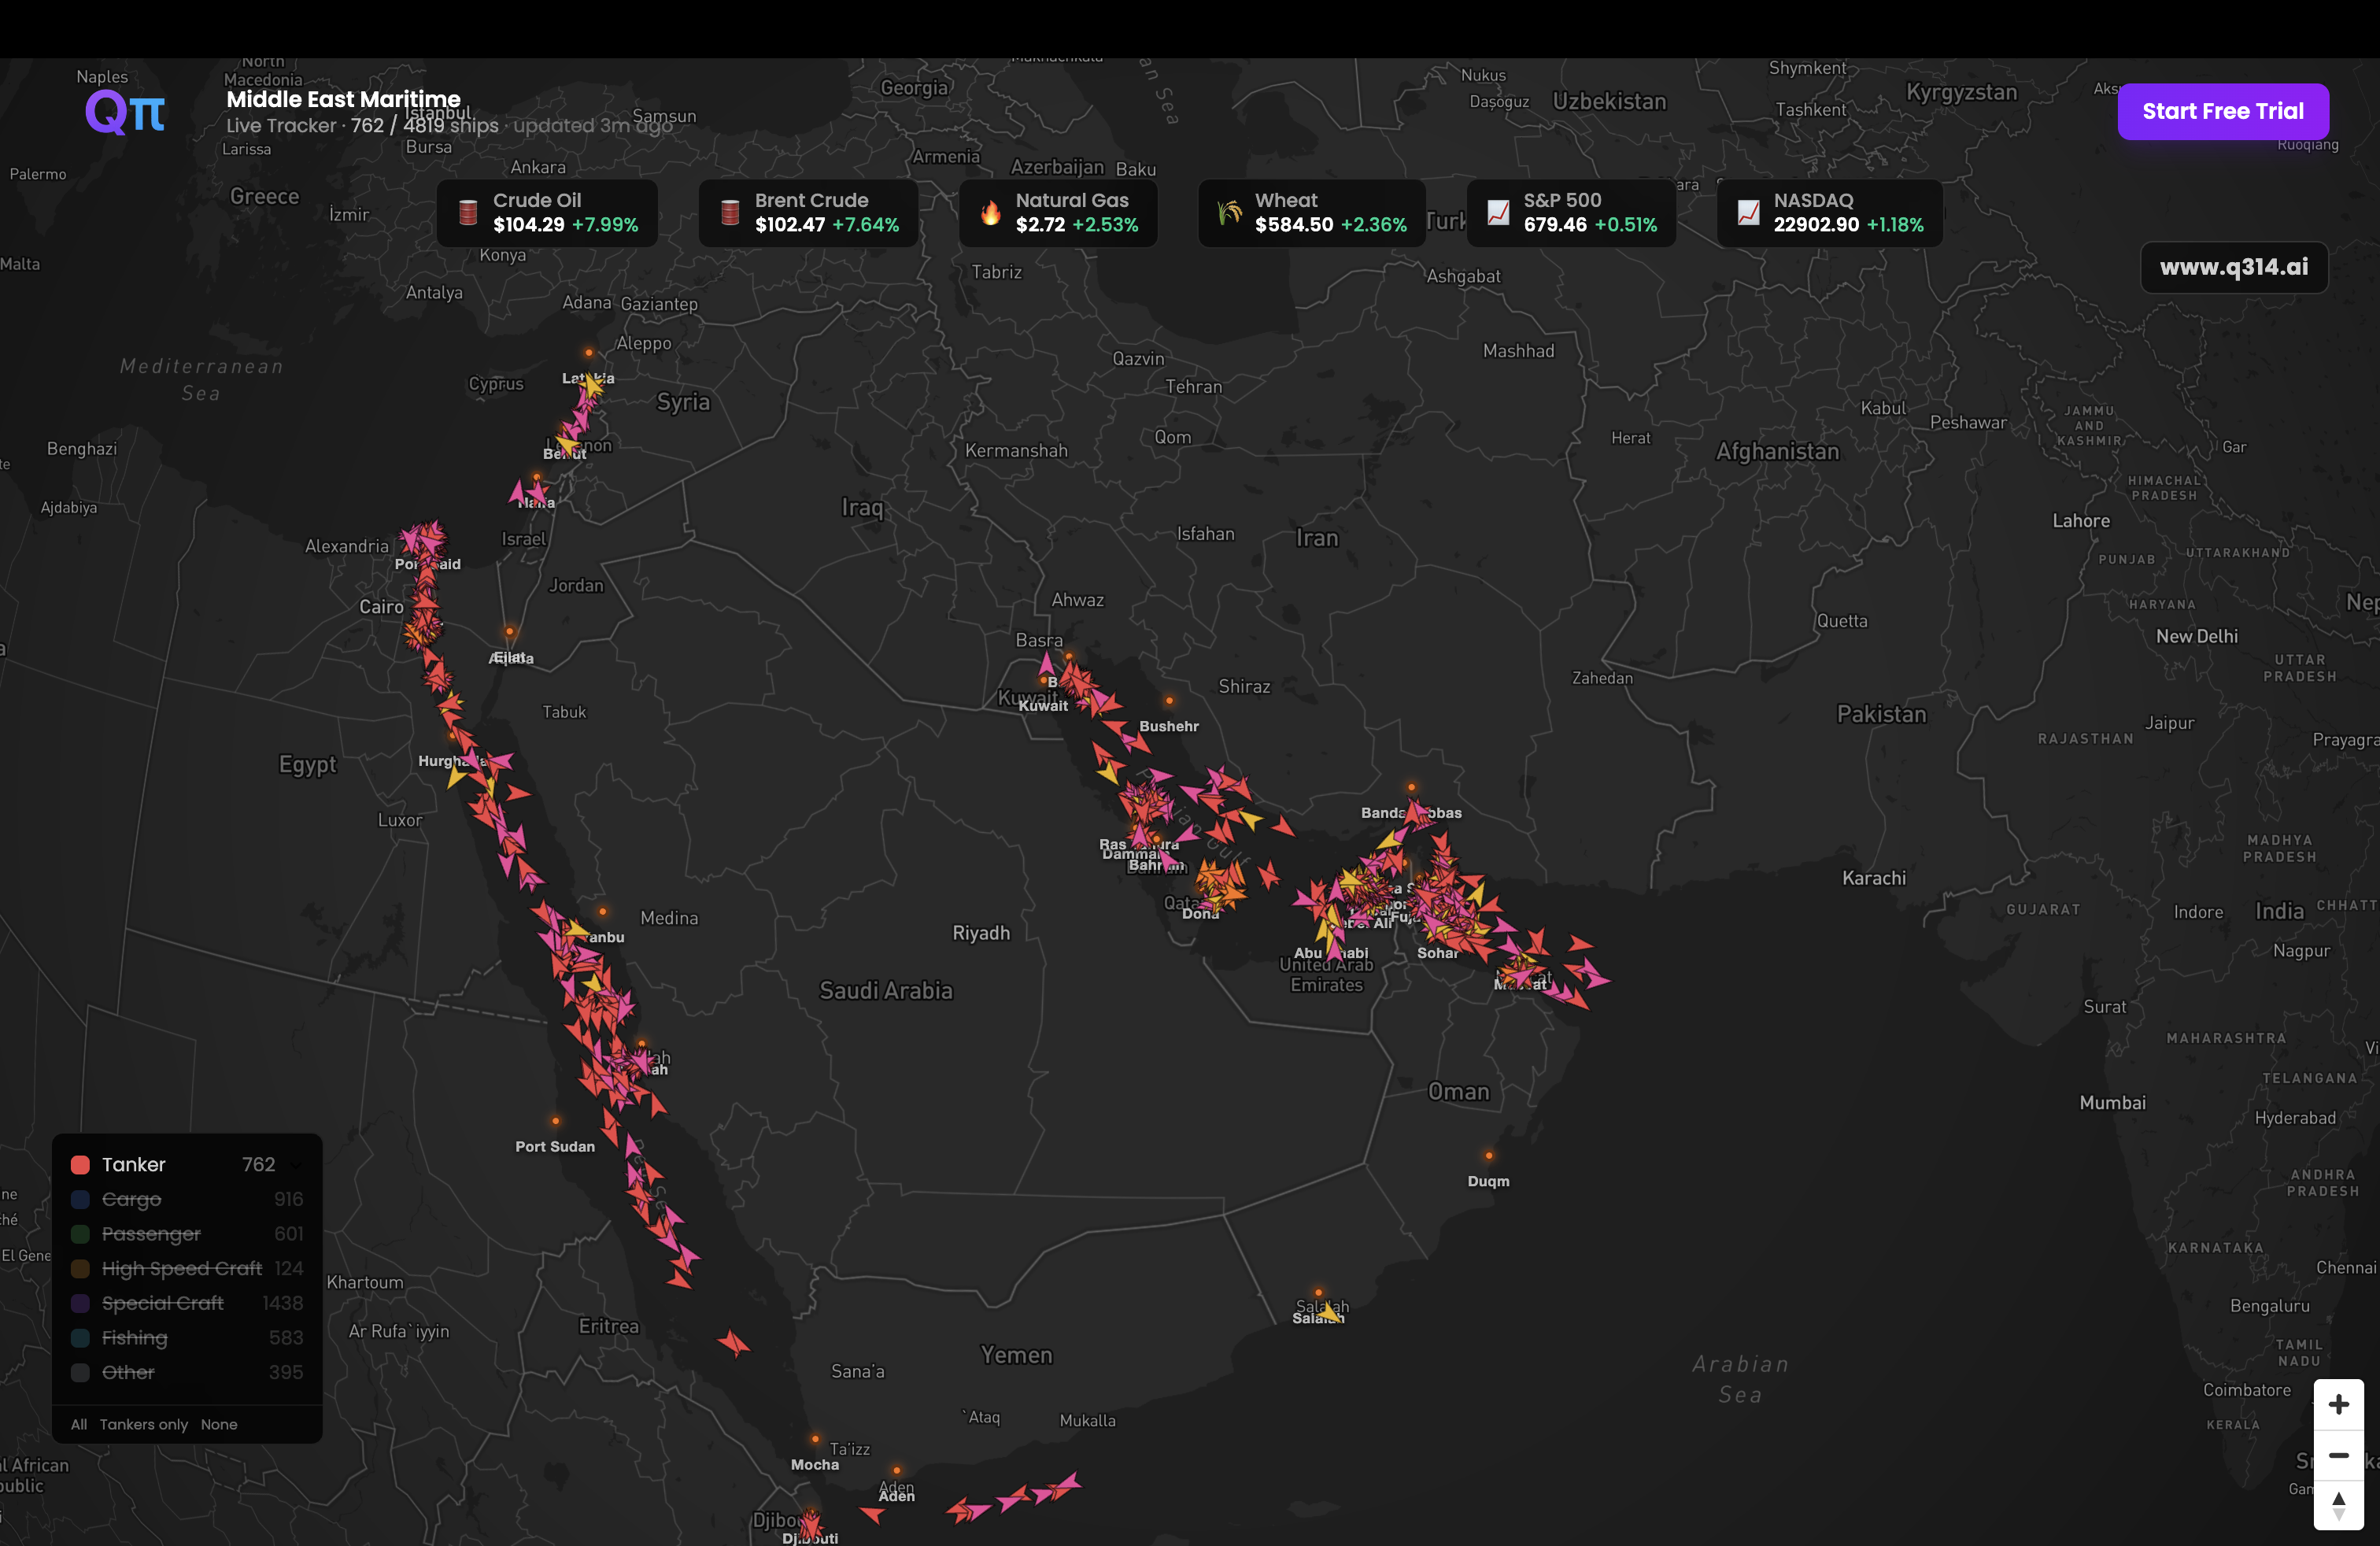Click the QTT logo
2380x1546 pixels.
pyautogui.click(x=125, y=112)
